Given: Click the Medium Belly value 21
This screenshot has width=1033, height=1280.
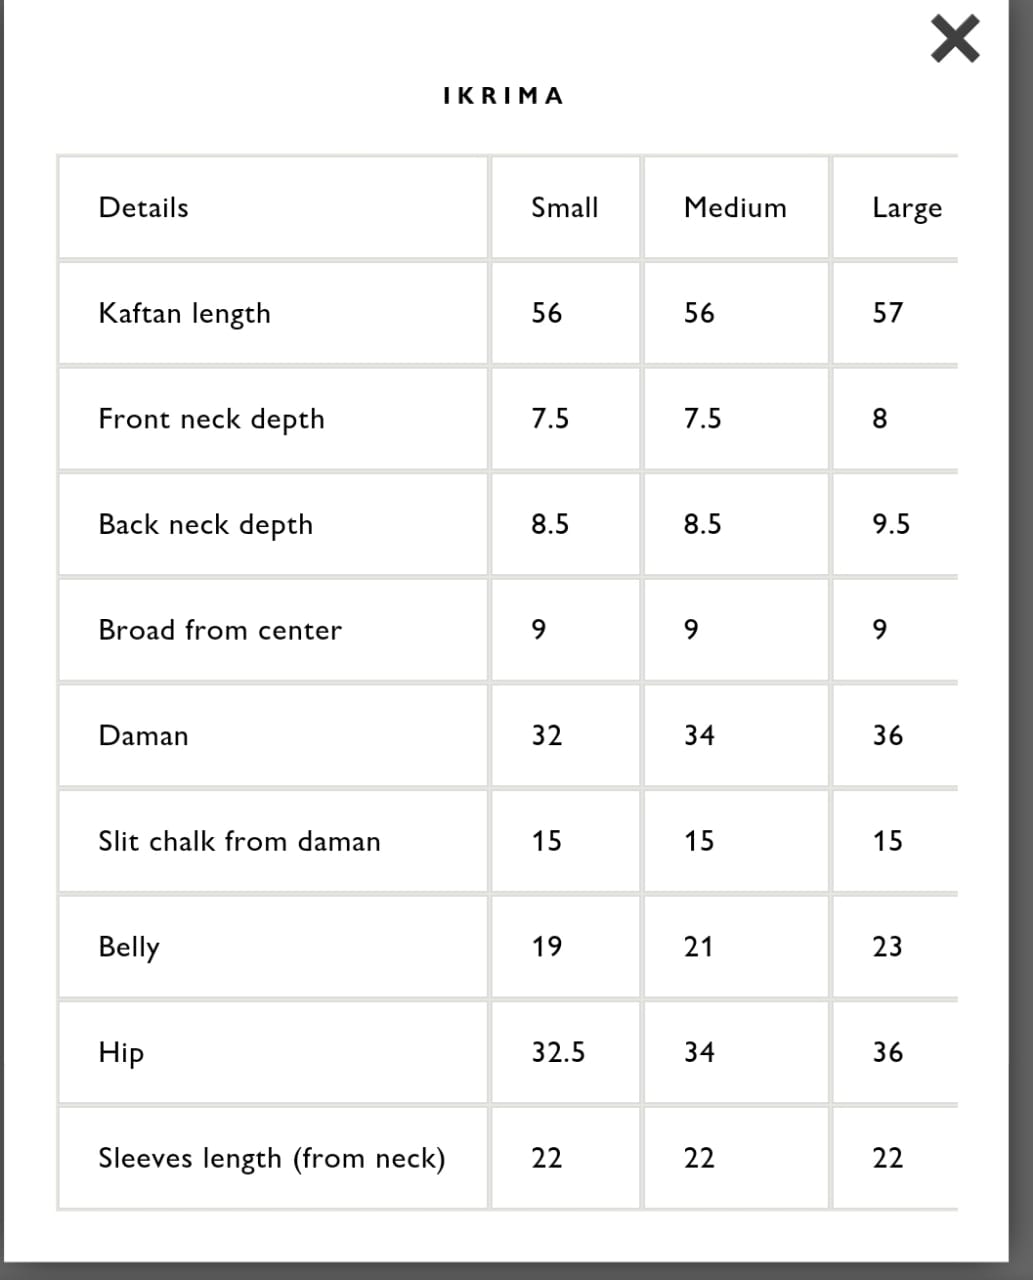Looking at the screenshot, I should coord(698,946).
